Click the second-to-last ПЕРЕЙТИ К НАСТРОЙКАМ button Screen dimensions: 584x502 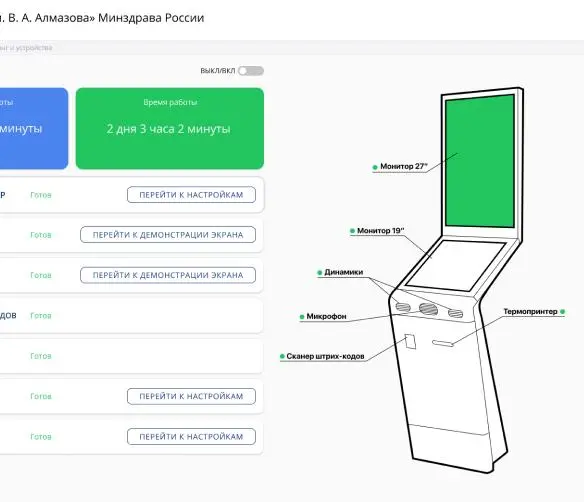click(x=191, y=396)
